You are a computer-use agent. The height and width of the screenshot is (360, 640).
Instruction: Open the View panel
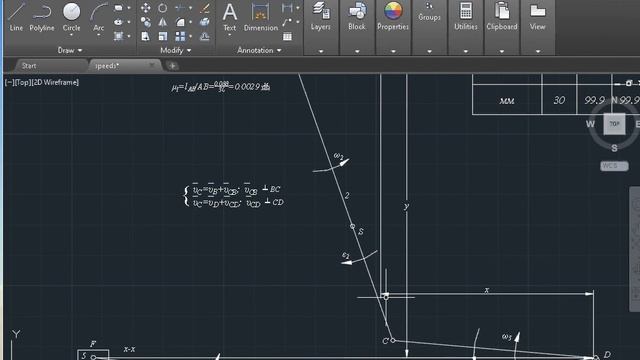pyautogui.click(x=538, y=16)
